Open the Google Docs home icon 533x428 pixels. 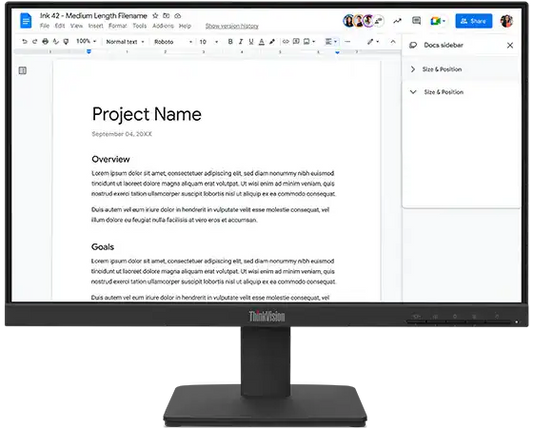click(x=26, y=21)
